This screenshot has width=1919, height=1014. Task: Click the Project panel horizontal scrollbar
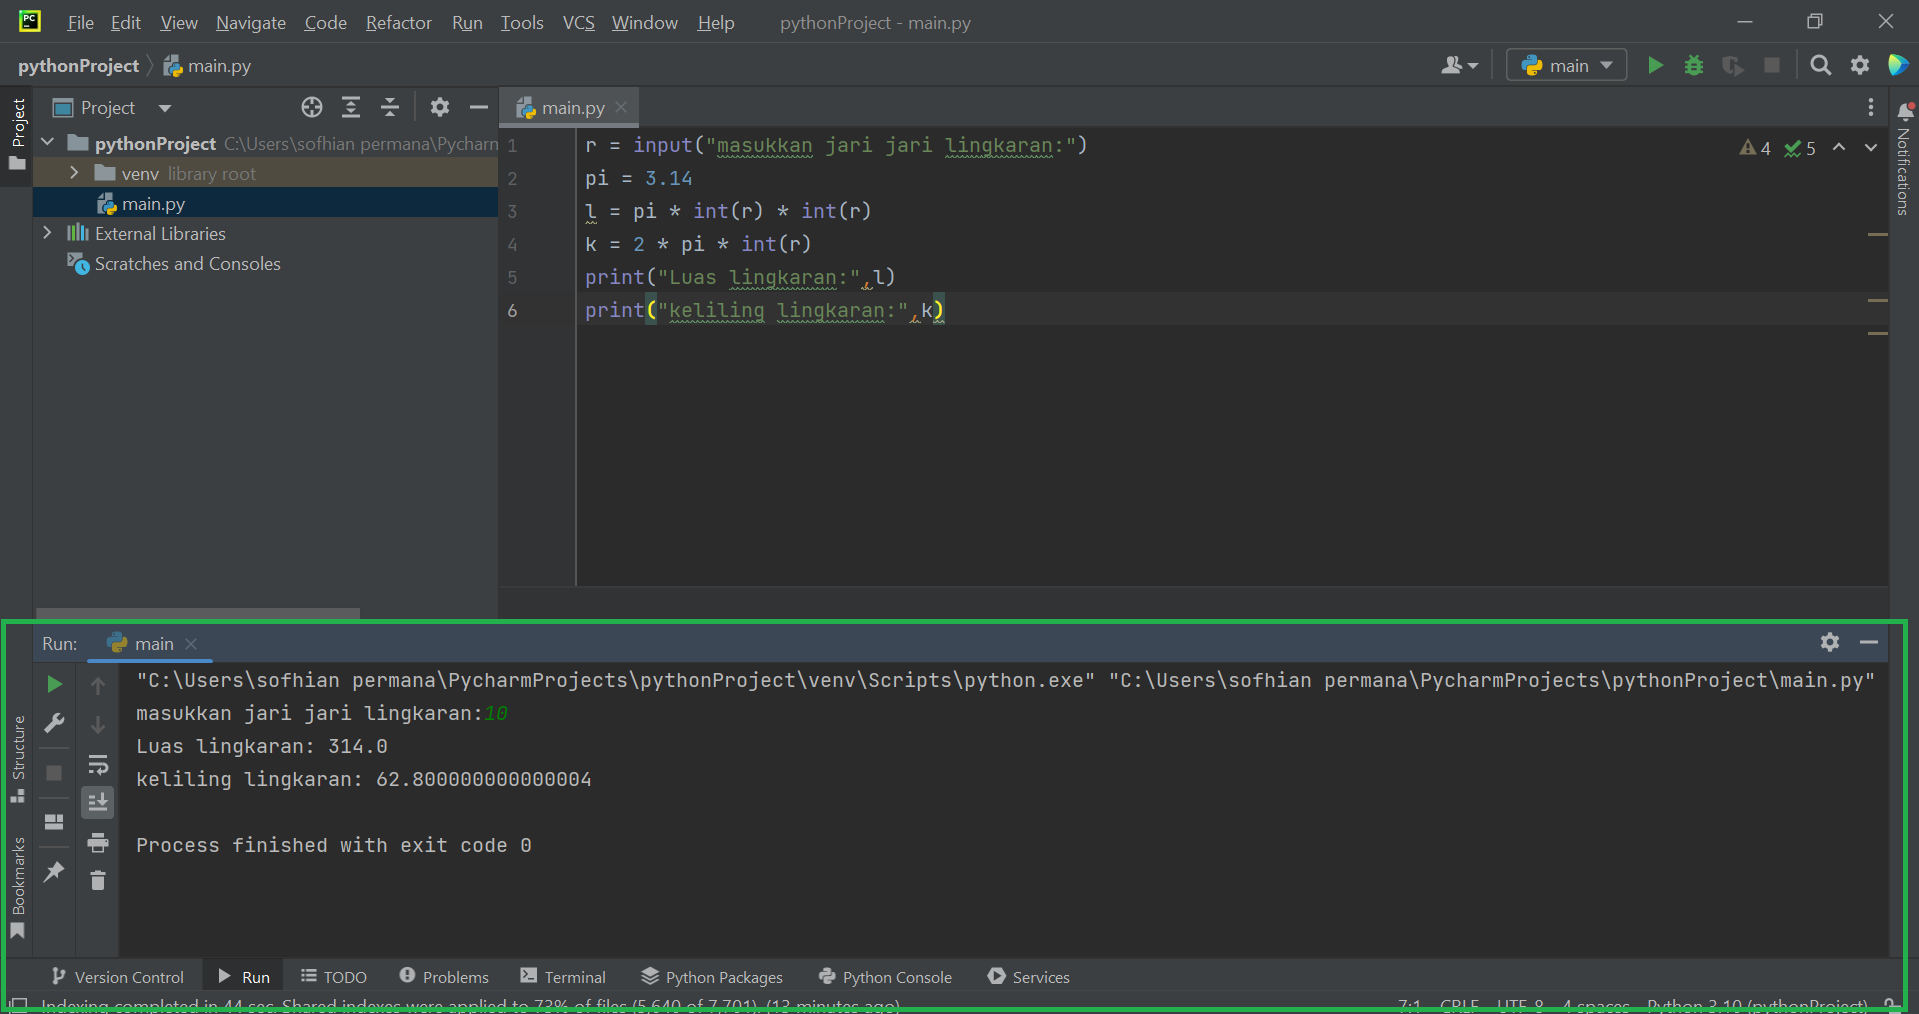click(198, 613)
